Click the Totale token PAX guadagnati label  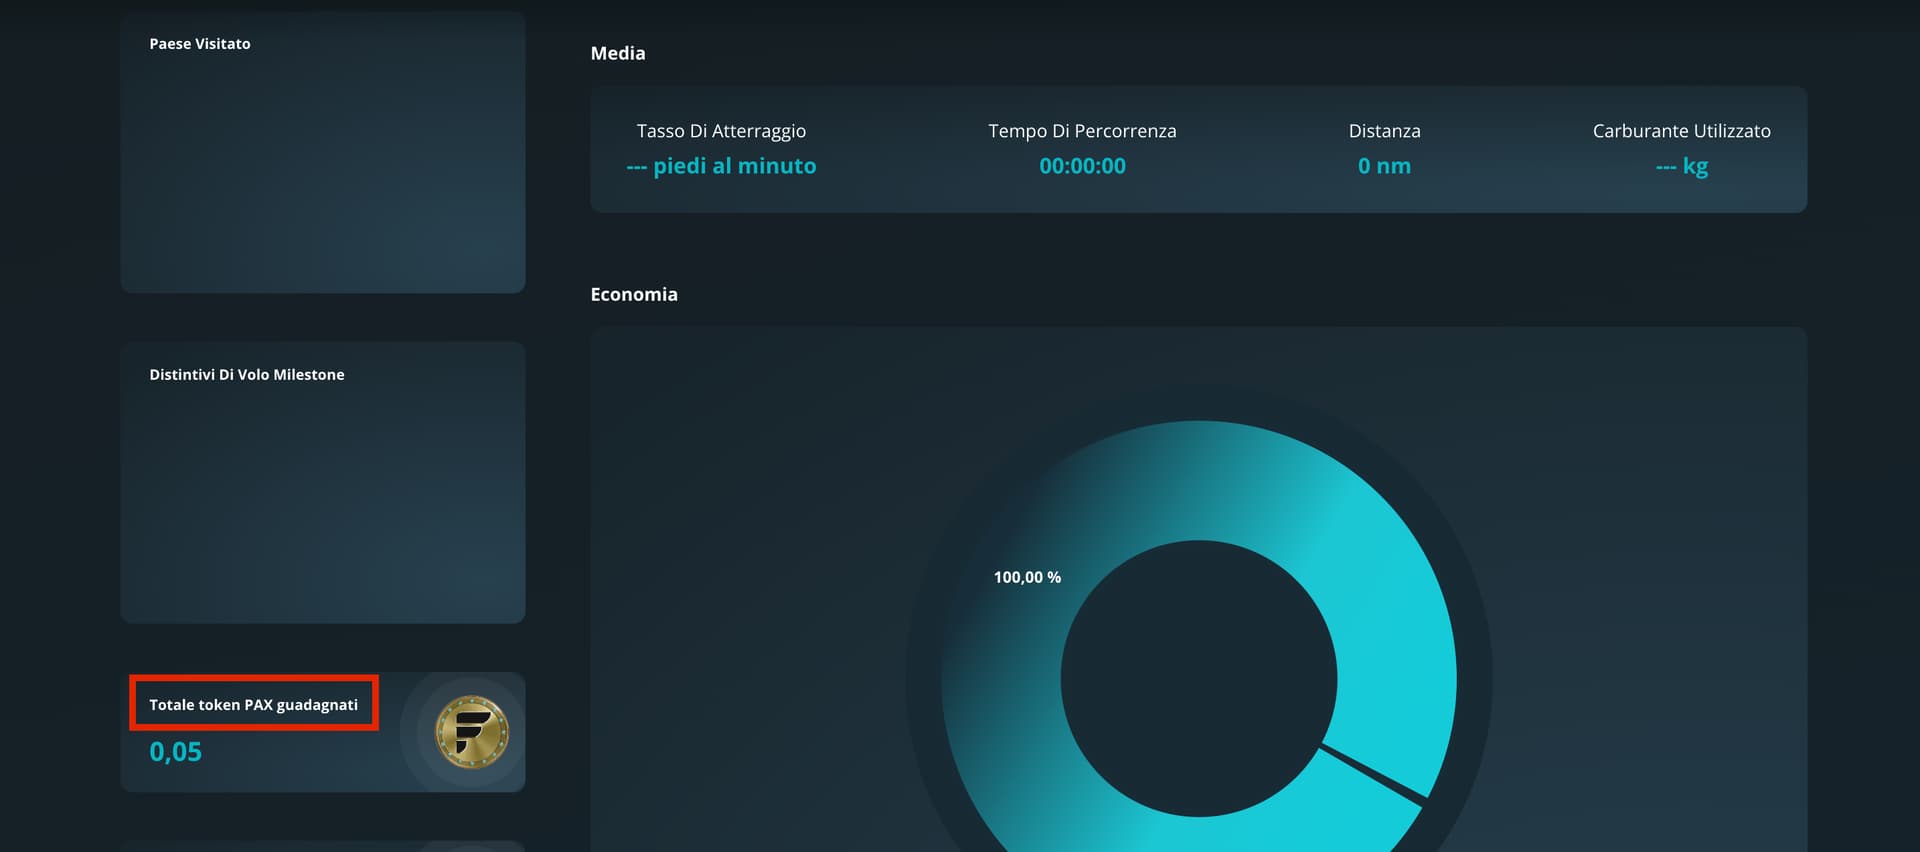tap(254, 705)
